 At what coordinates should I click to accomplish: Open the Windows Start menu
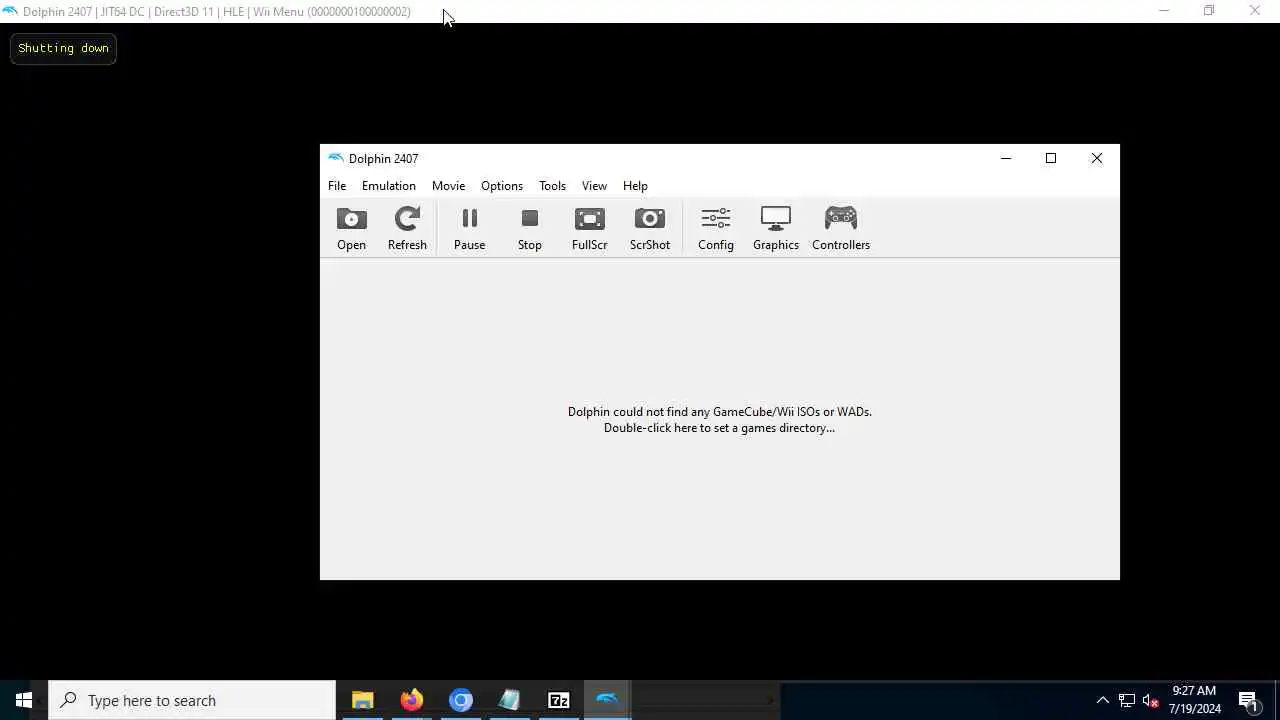pos(24,700)
